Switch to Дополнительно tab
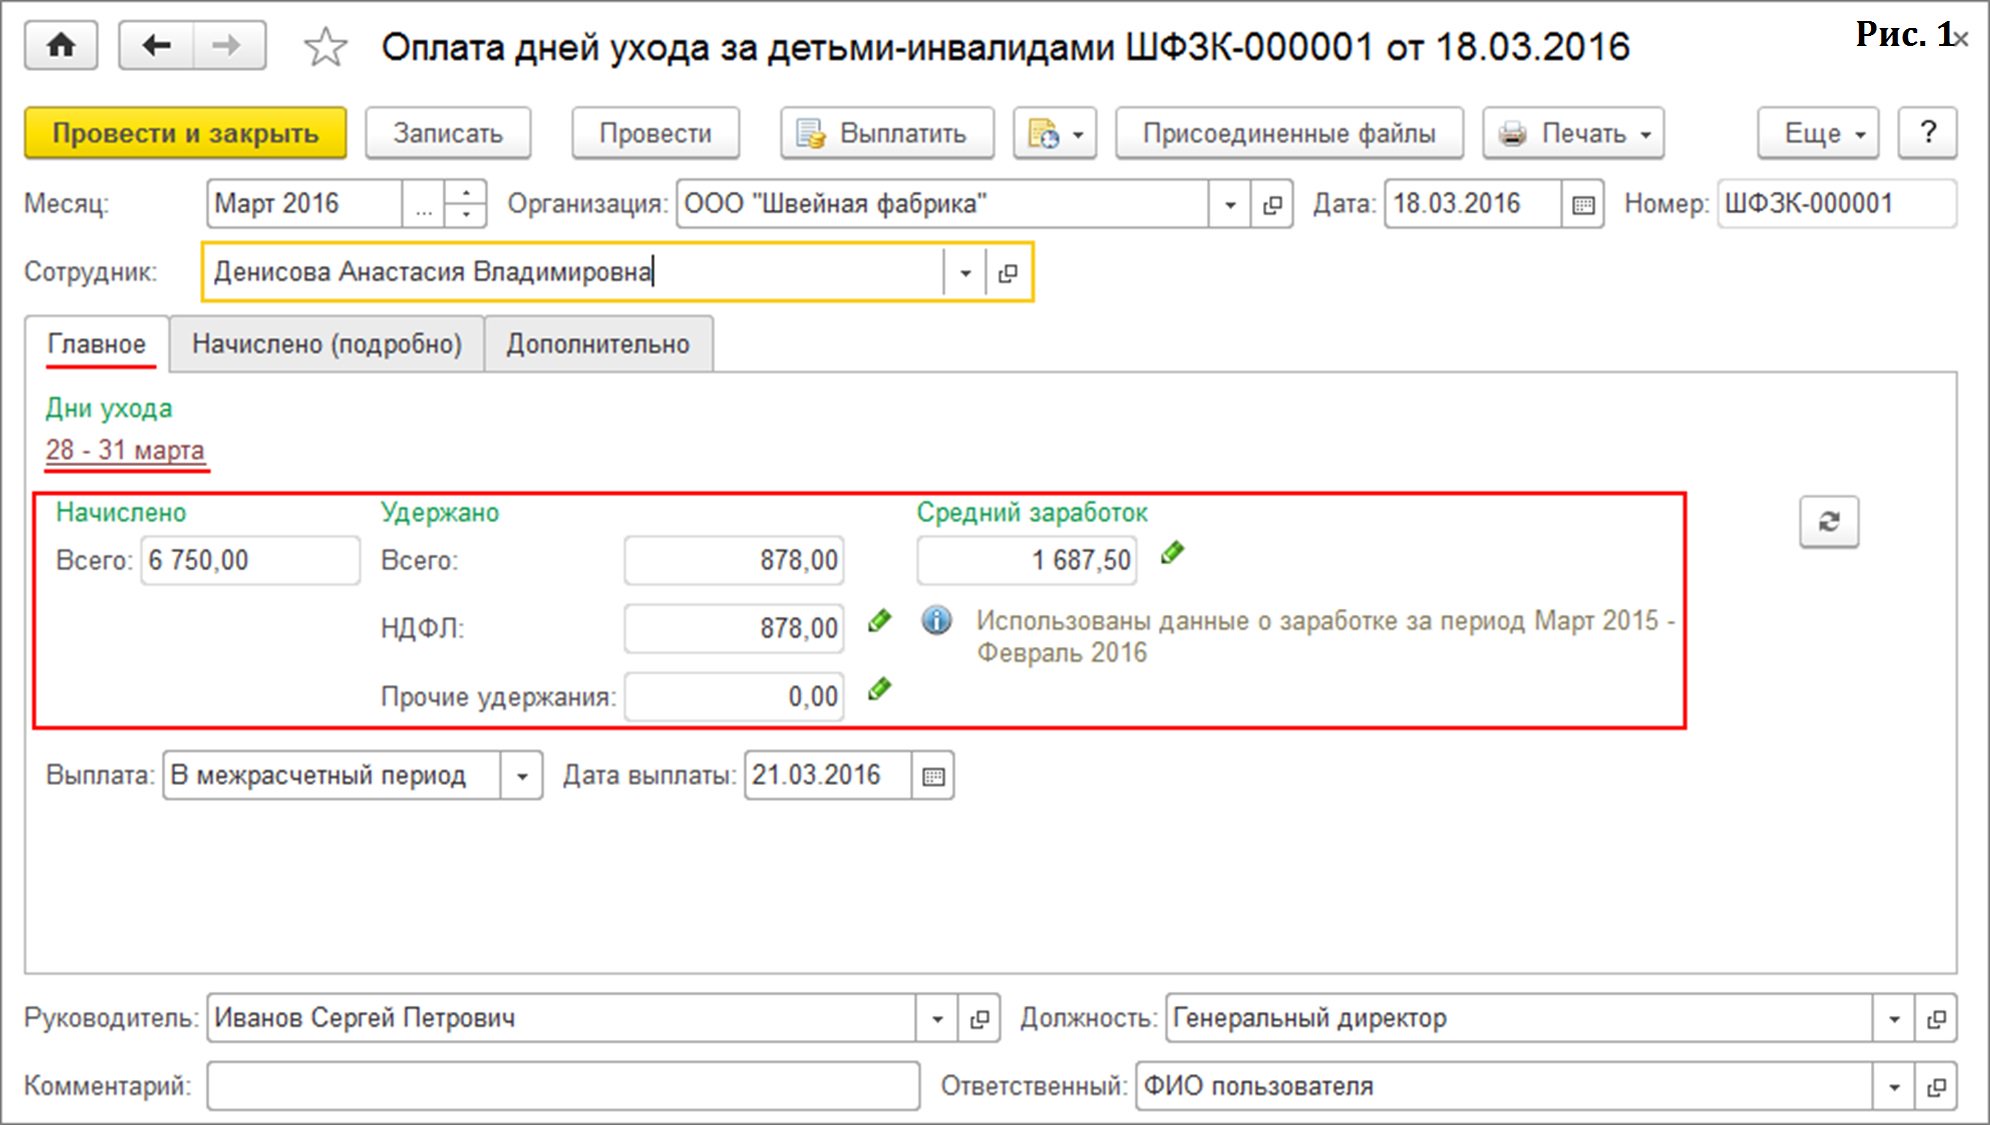 coord(598,344)
